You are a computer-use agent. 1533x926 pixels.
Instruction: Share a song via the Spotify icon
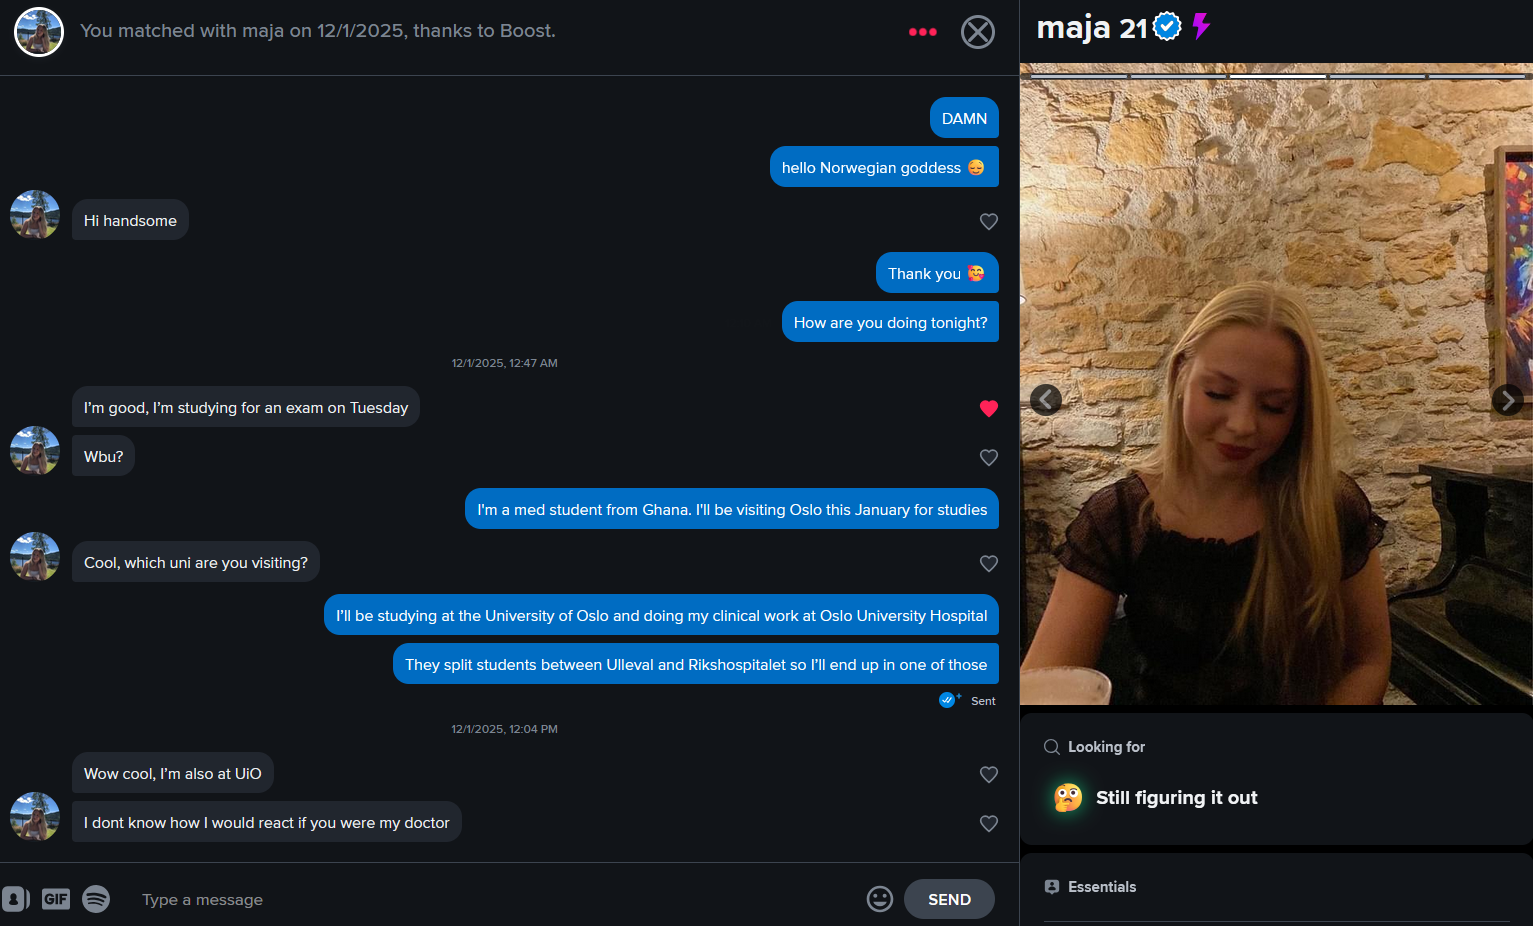pos(96,899)
